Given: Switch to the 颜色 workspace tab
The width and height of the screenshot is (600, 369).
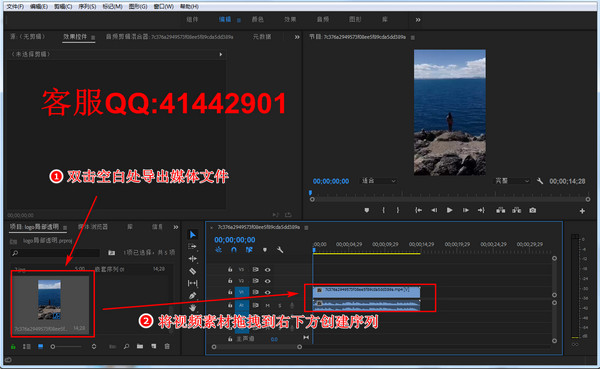Looking at the screenshot, I should click(x=258, y=20).
